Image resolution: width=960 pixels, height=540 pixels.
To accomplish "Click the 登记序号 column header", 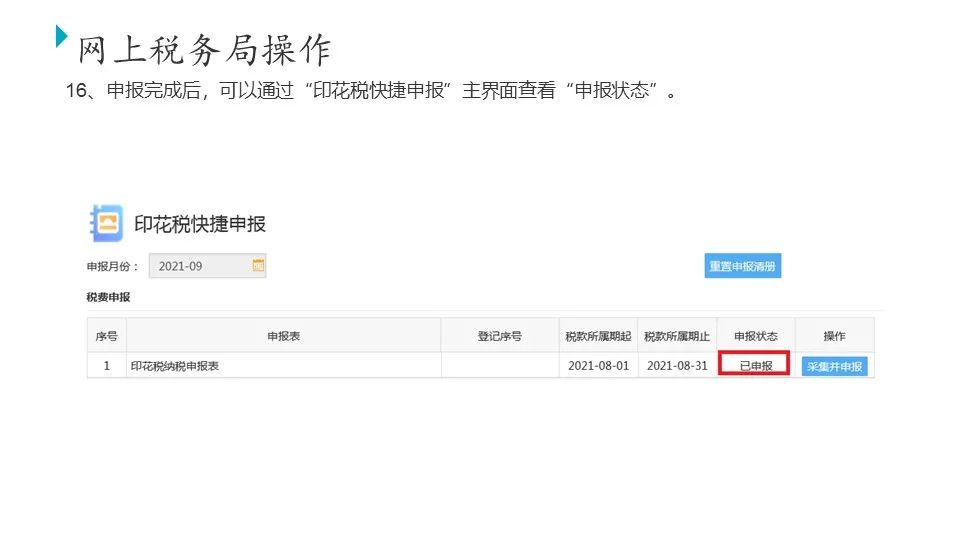I will coord(500,336).
